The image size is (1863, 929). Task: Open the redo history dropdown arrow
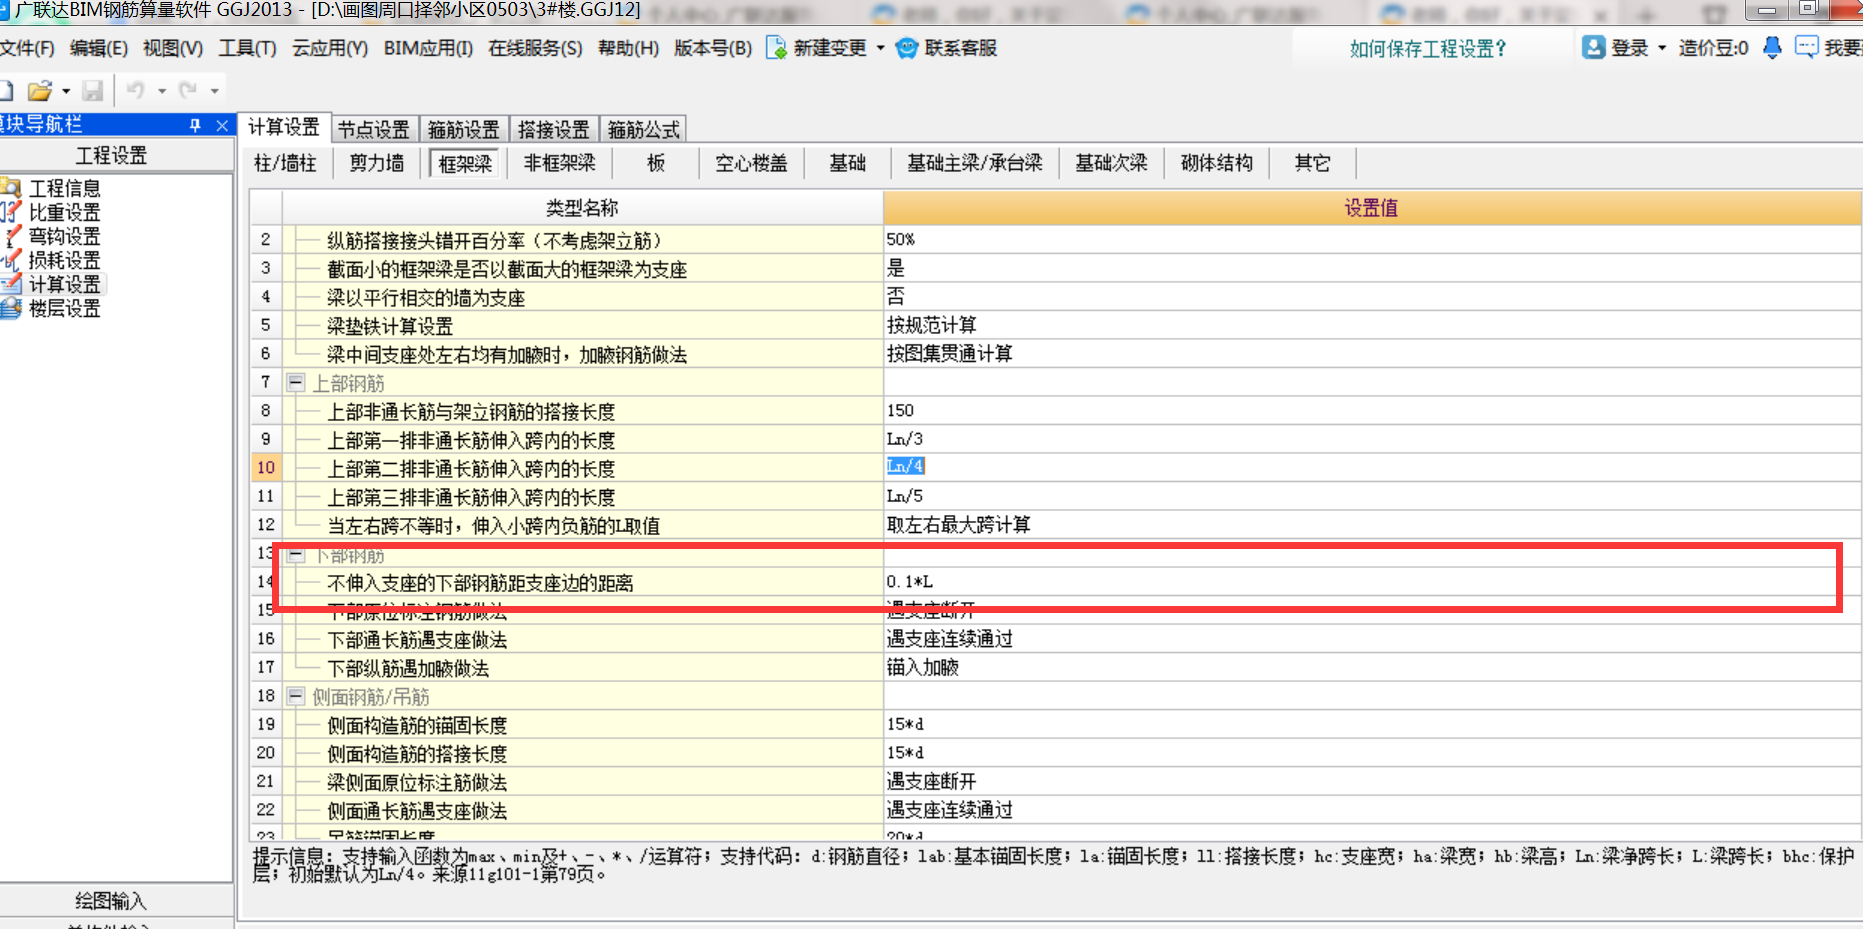[x=214, y=91]
